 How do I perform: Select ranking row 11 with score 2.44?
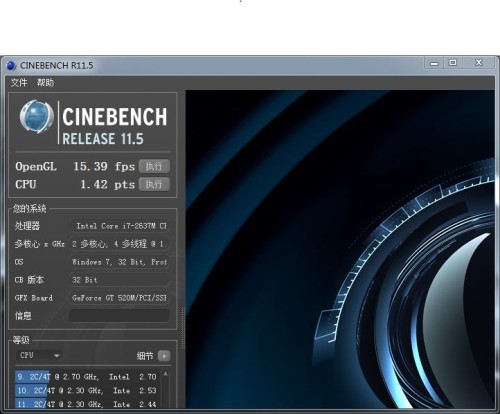(87, 404)
